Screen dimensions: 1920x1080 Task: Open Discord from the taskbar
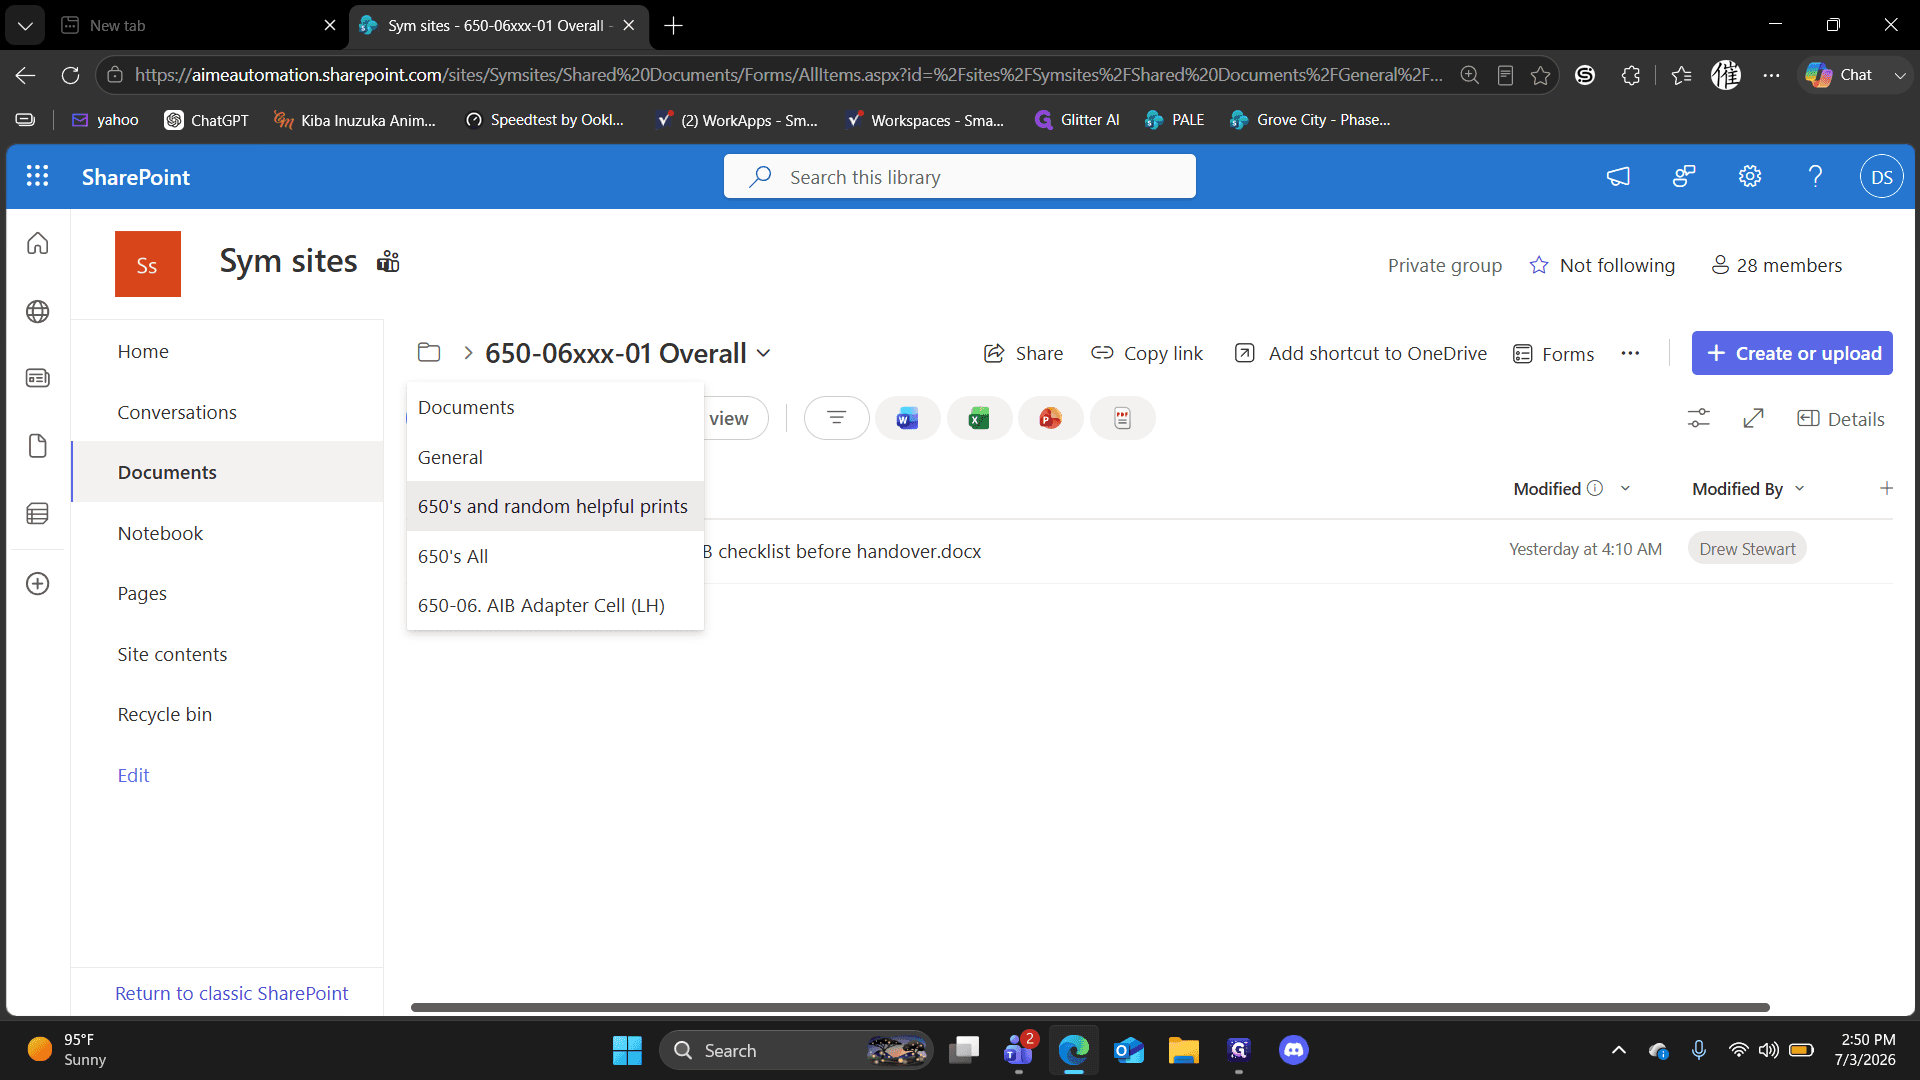(x=1293, y=1050)
